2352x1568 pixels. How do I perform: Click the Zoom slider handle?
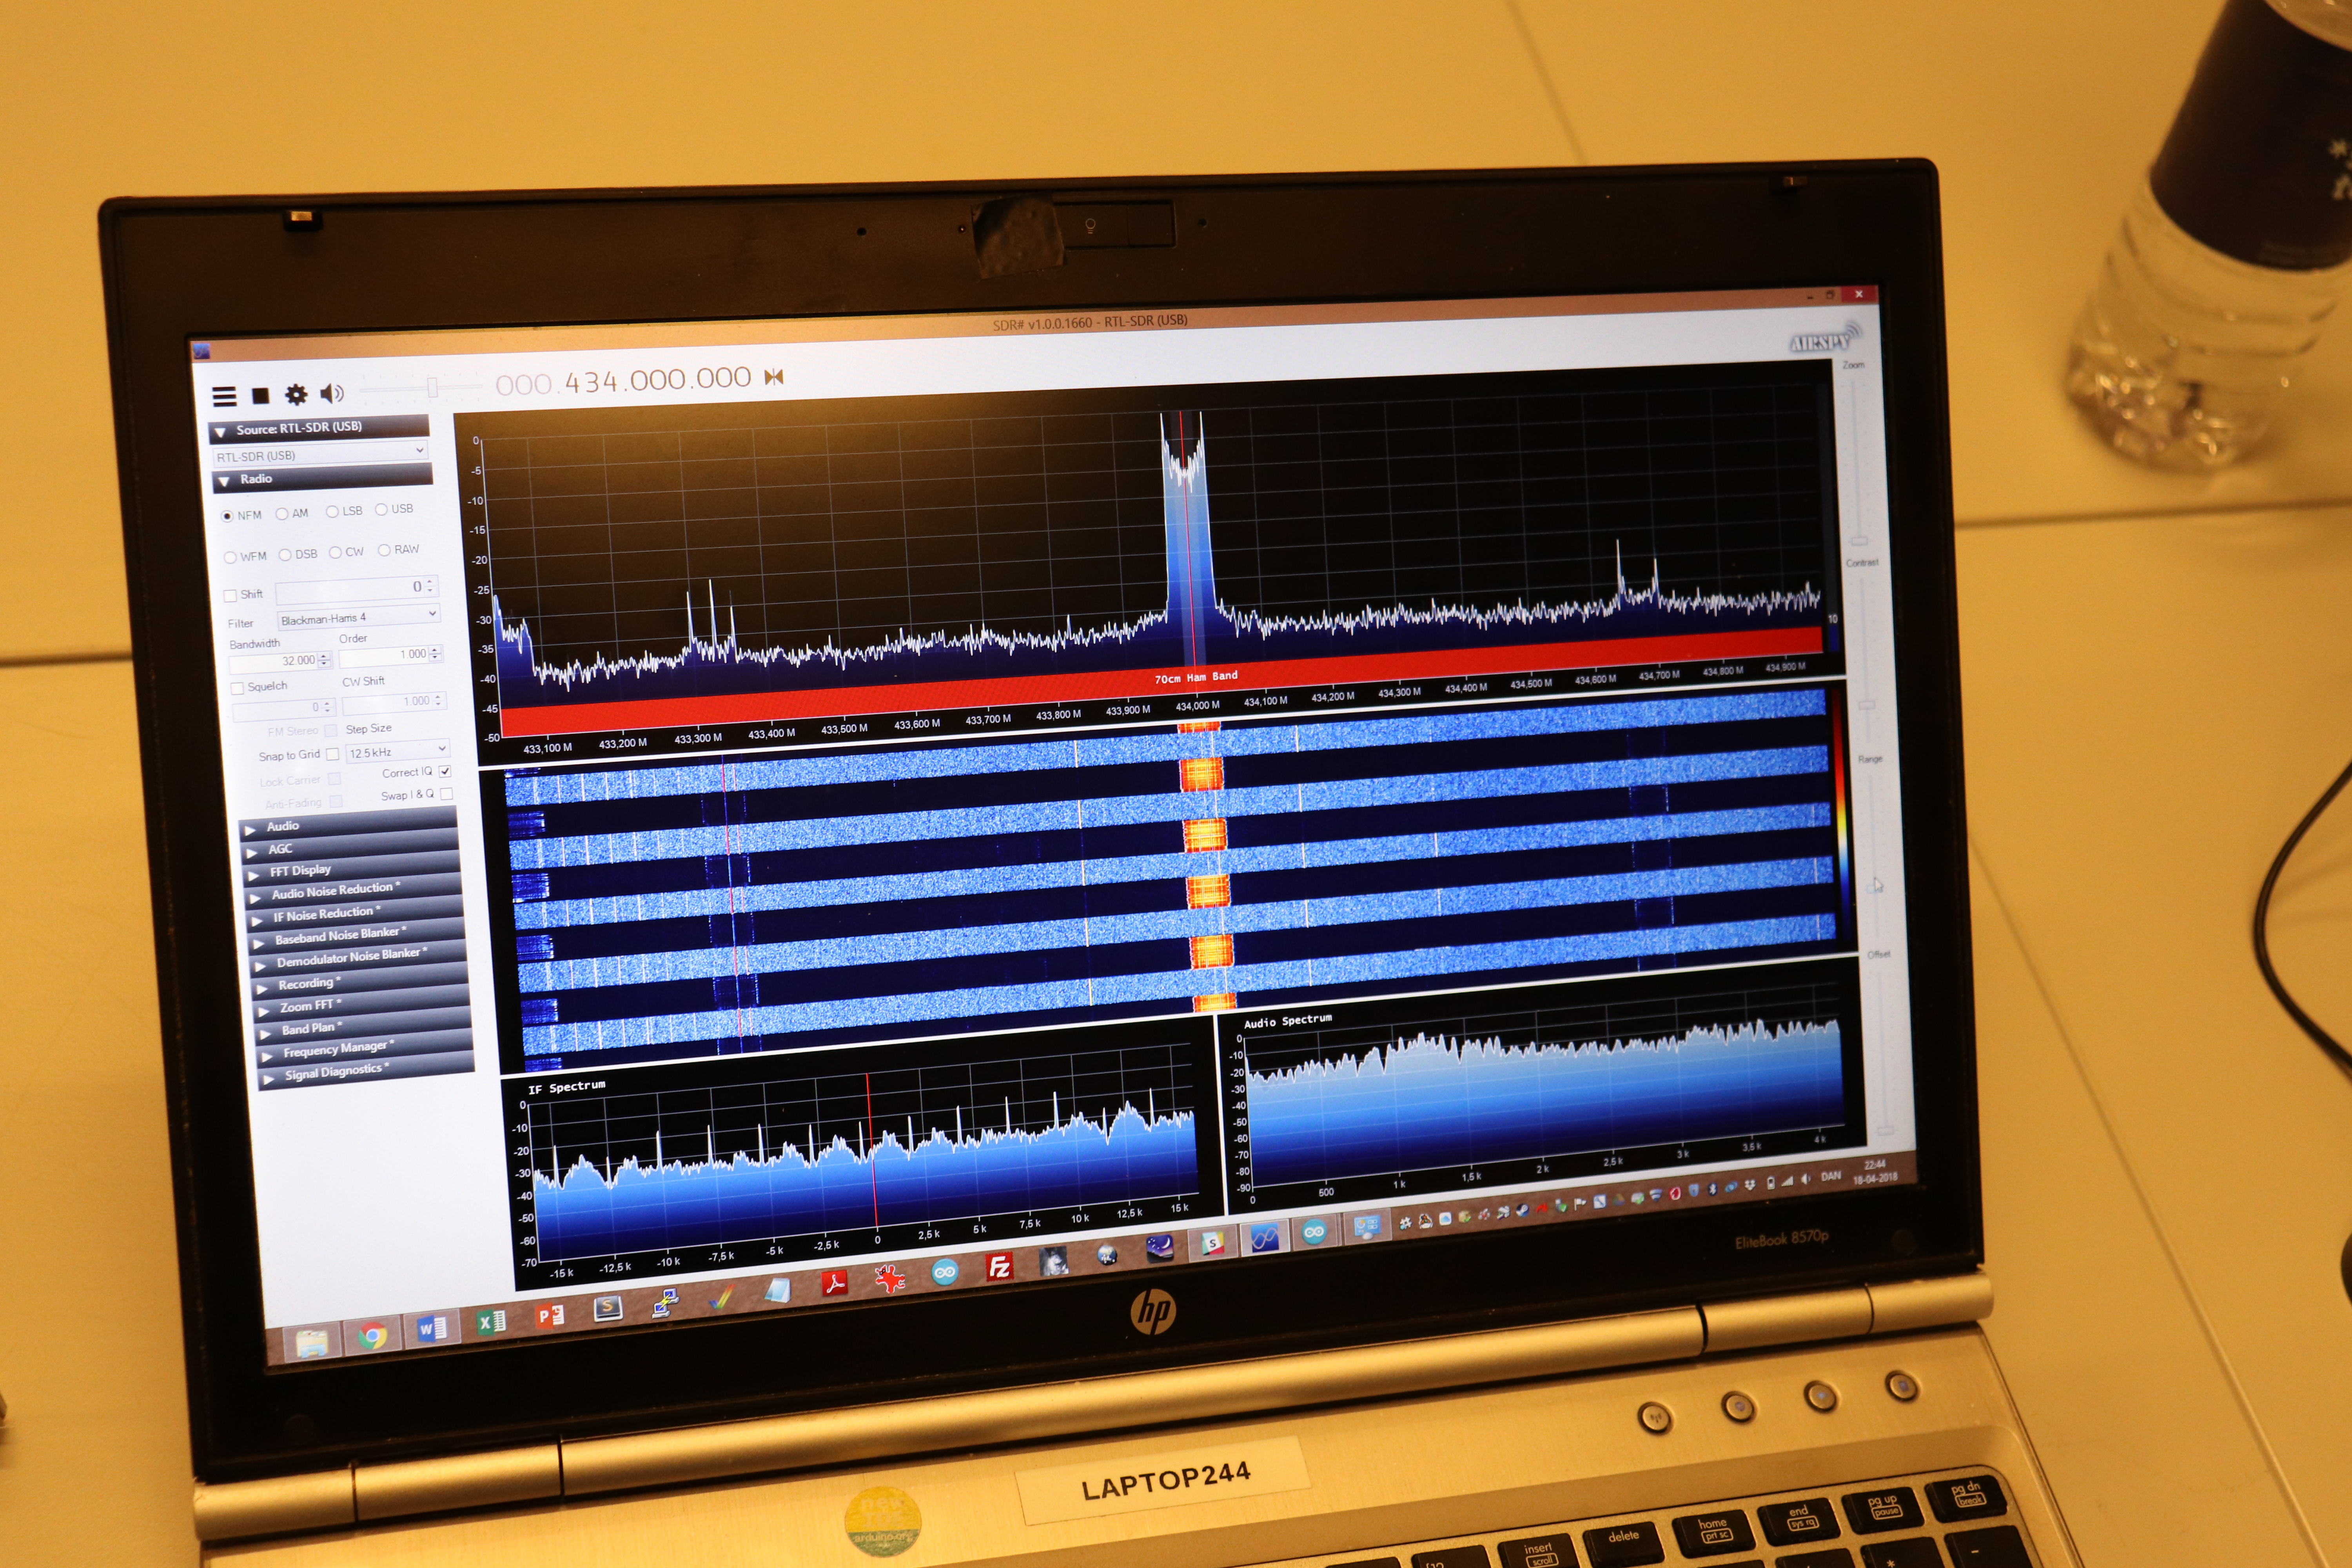click(1860, 541)
